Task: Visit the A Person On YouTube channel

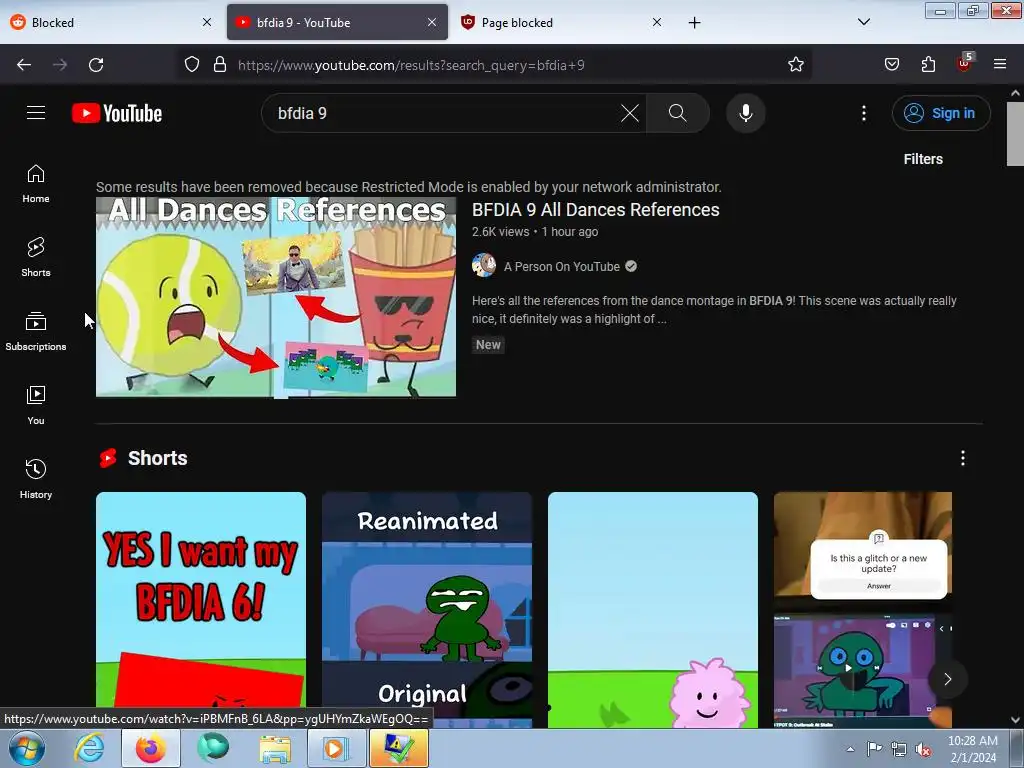Action: click(562, 266)
